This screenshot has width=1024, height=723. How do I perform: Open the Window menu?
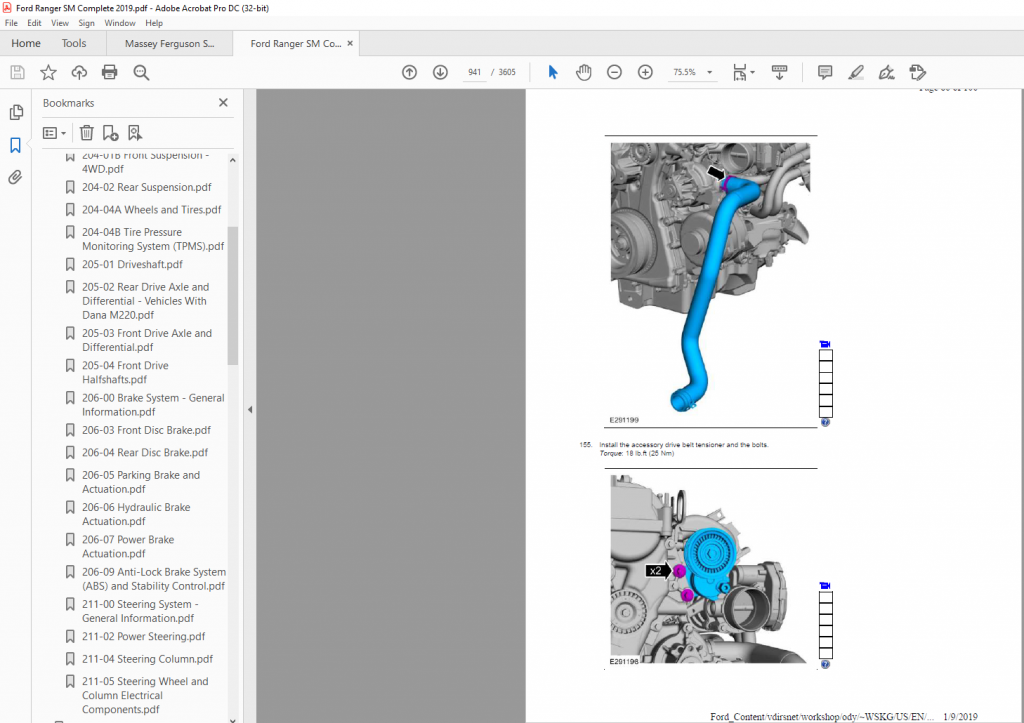[x=120, y=23]
